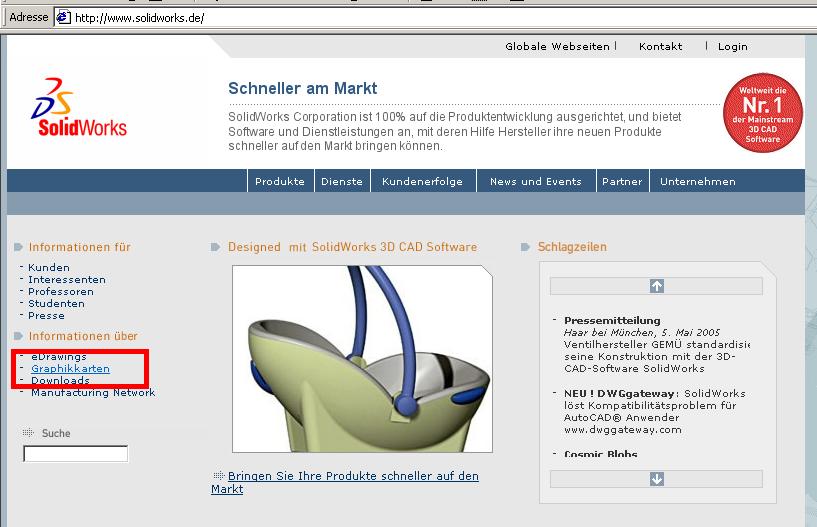Click the down arrow in Schlagzeilen box
The image size is (817, 527).
tap(657, 479)
